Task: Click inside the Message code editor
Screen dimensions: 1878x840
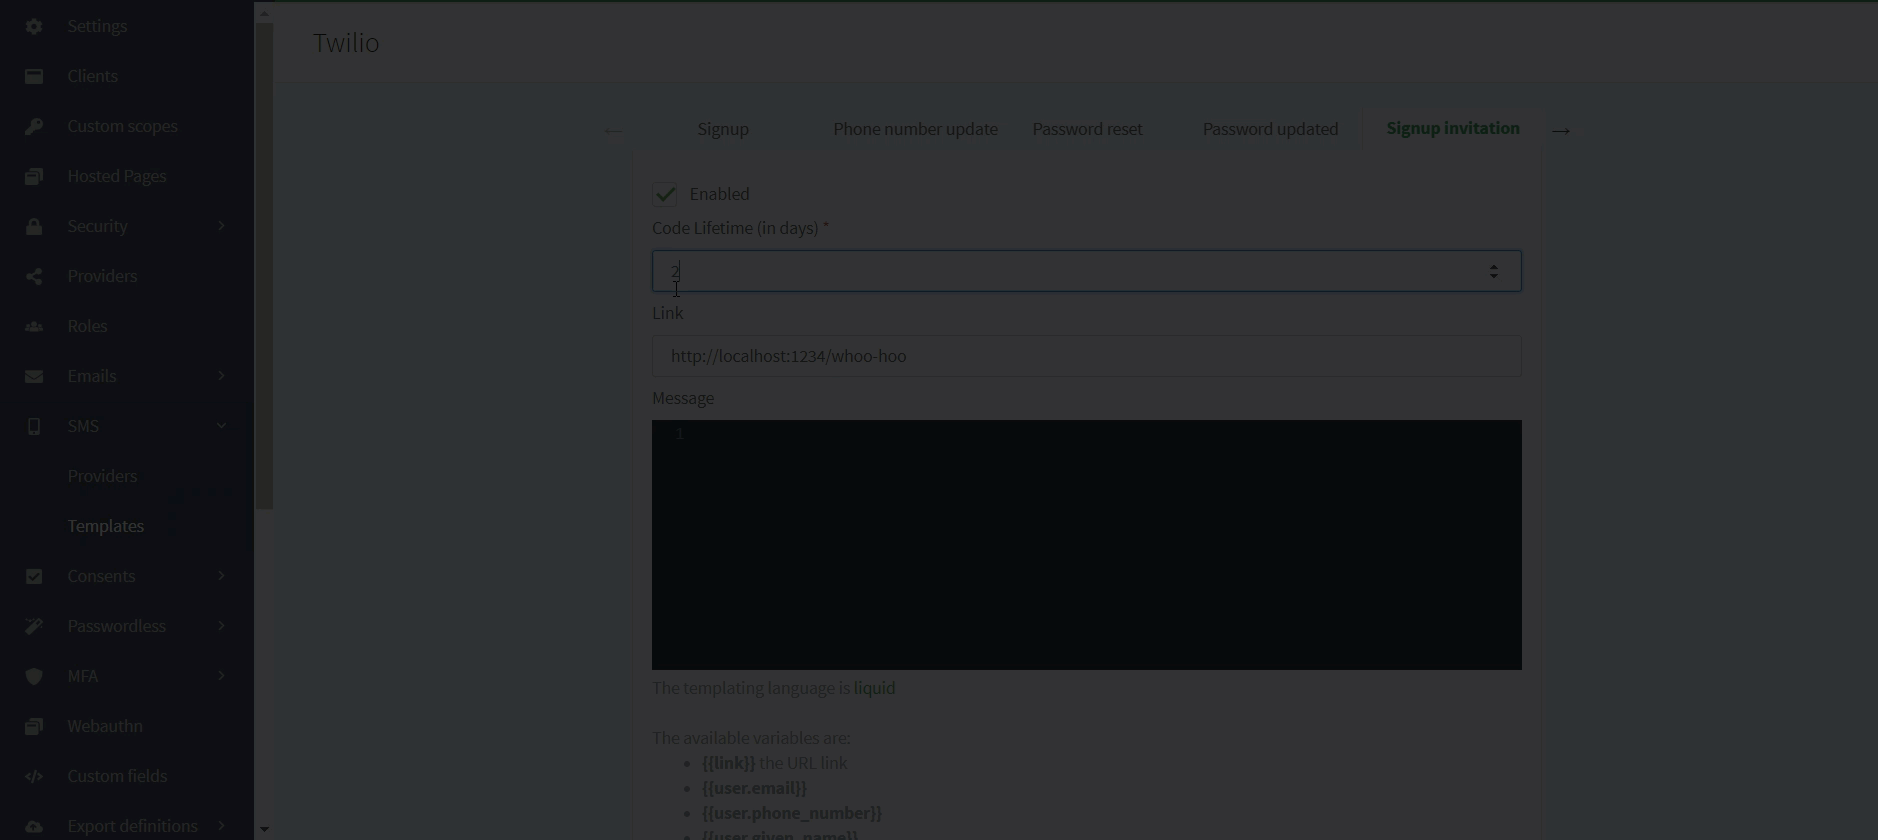Action: point(1086,545)
